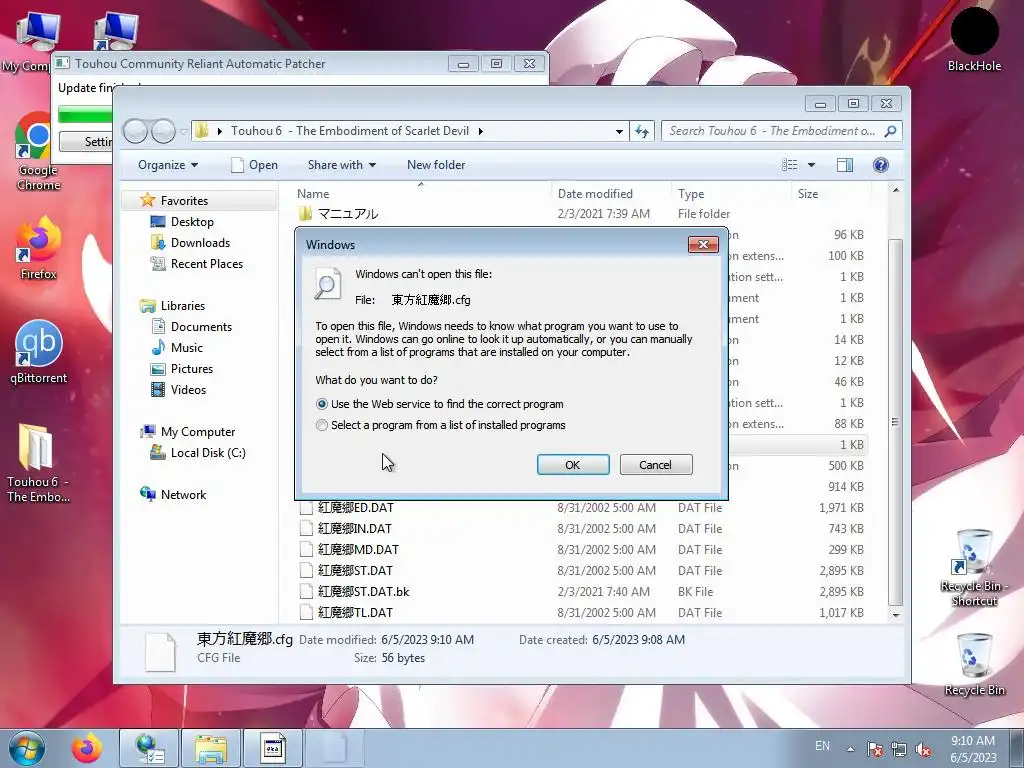The image size is (1024, 768).
Task: Click the Search Touhou 6 search field
Action: click(774, 131)
